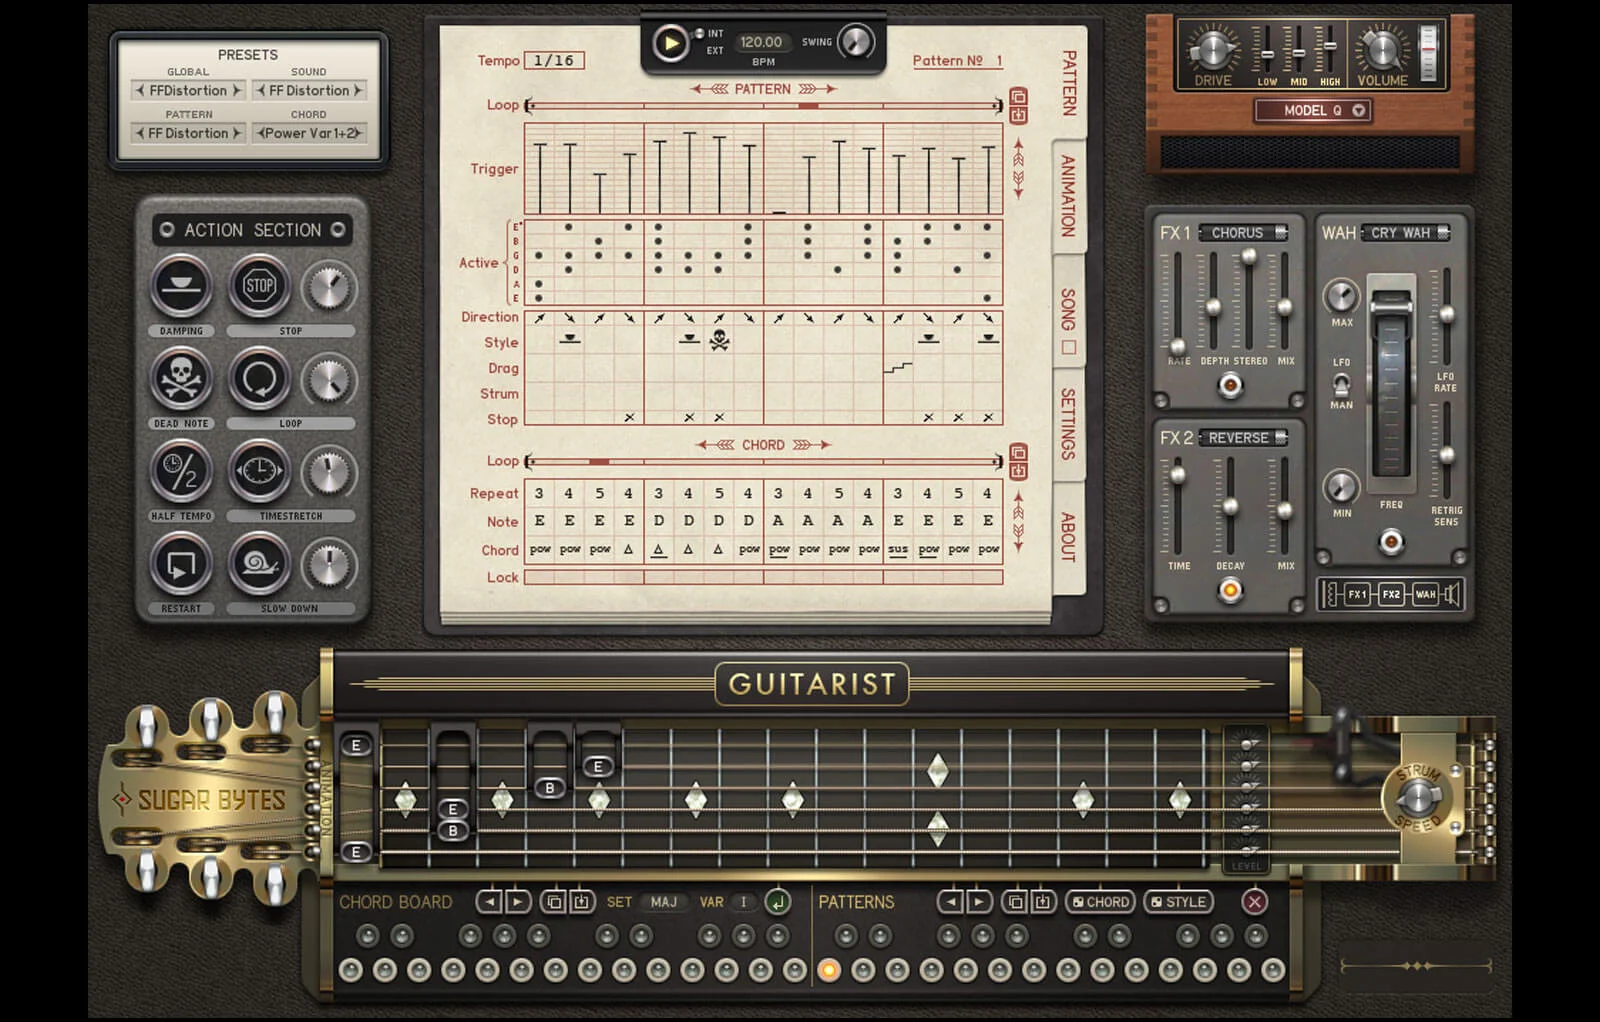Screen dimensions: 1600x1022
Task: Open the MAJ chord set selector
Action: 664,902
